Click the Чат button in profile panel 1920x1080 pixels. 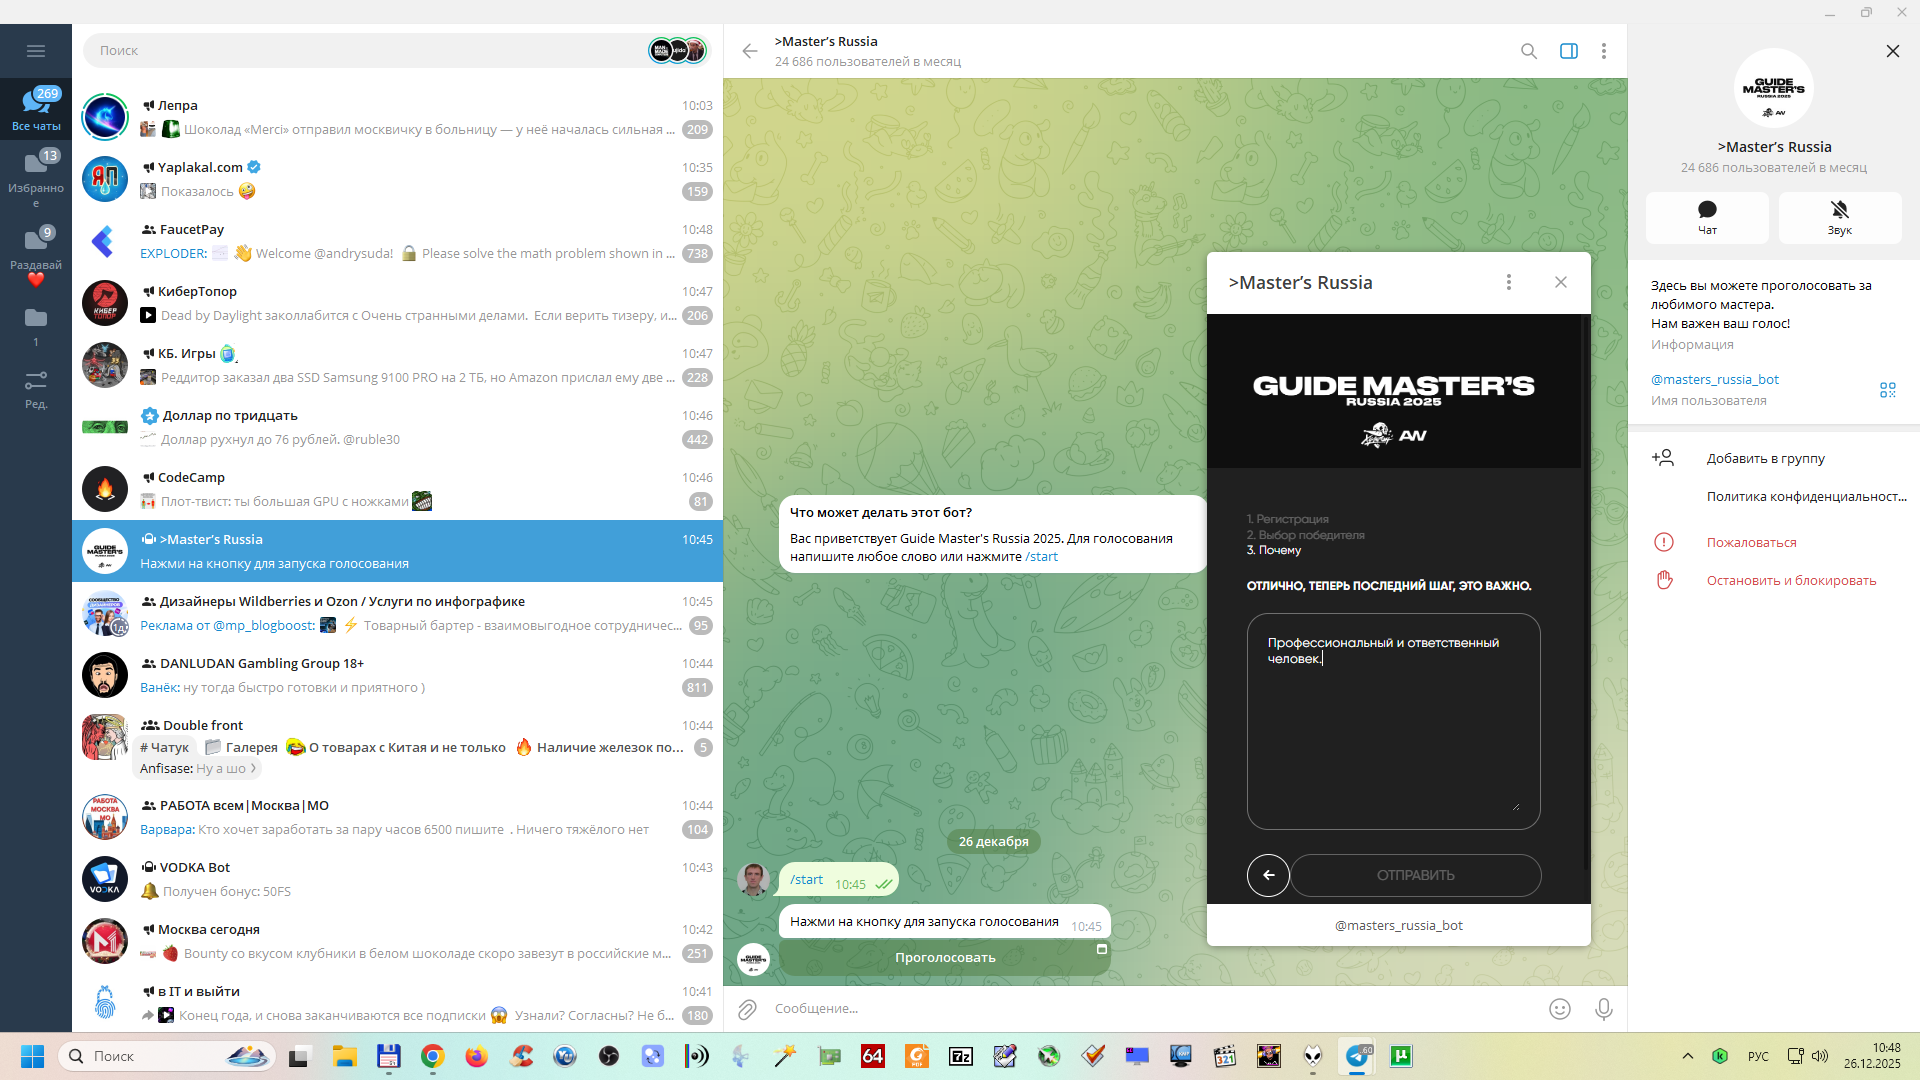[1706, 217]
